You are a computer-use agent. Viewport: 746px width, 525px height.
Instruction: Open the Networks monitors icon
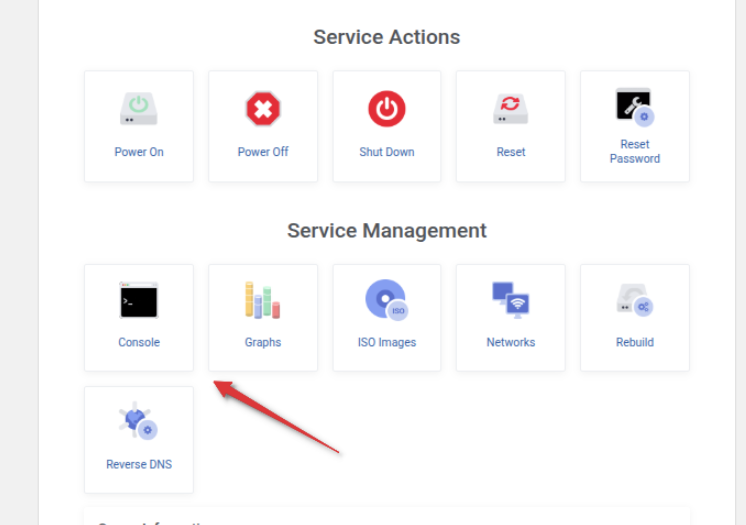click(x=510, y=300)
